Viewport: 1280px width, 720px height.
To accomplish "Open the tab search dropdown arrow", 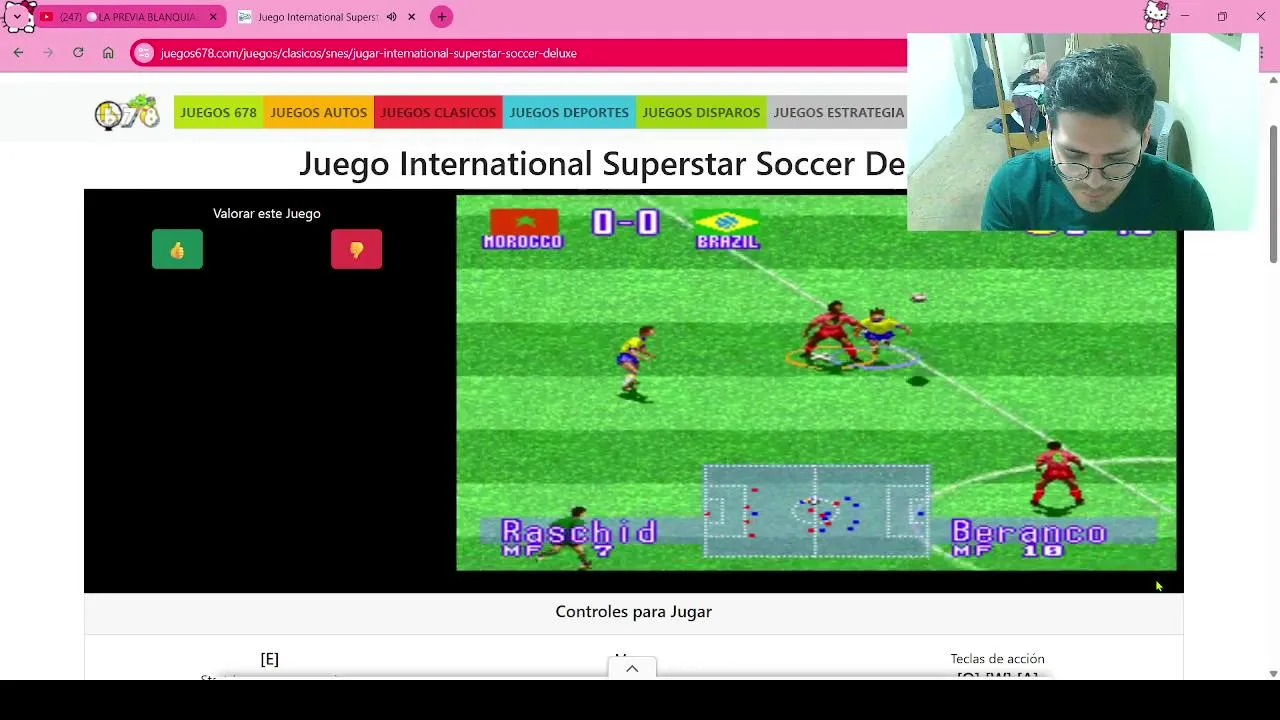I will (x=17, y=17).
